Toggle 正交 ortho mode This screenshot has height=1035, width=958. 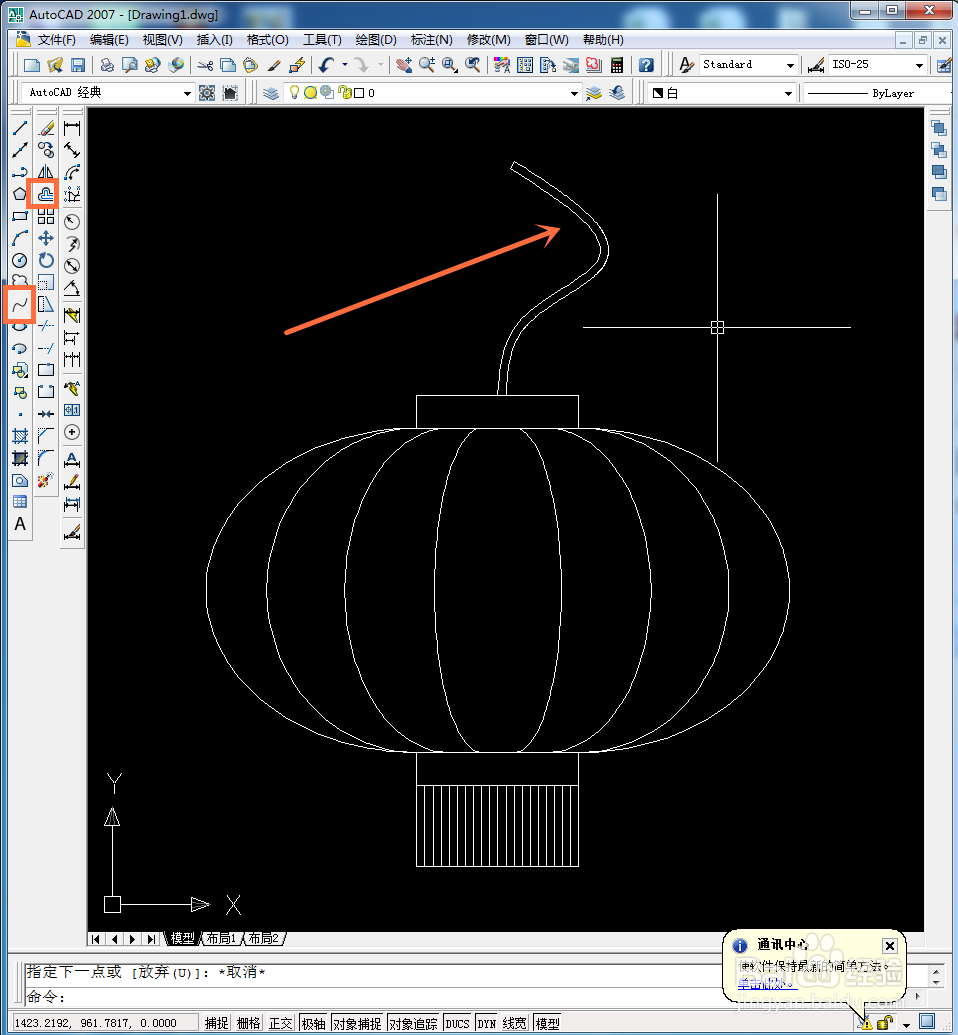click(x=280, y=1023)
